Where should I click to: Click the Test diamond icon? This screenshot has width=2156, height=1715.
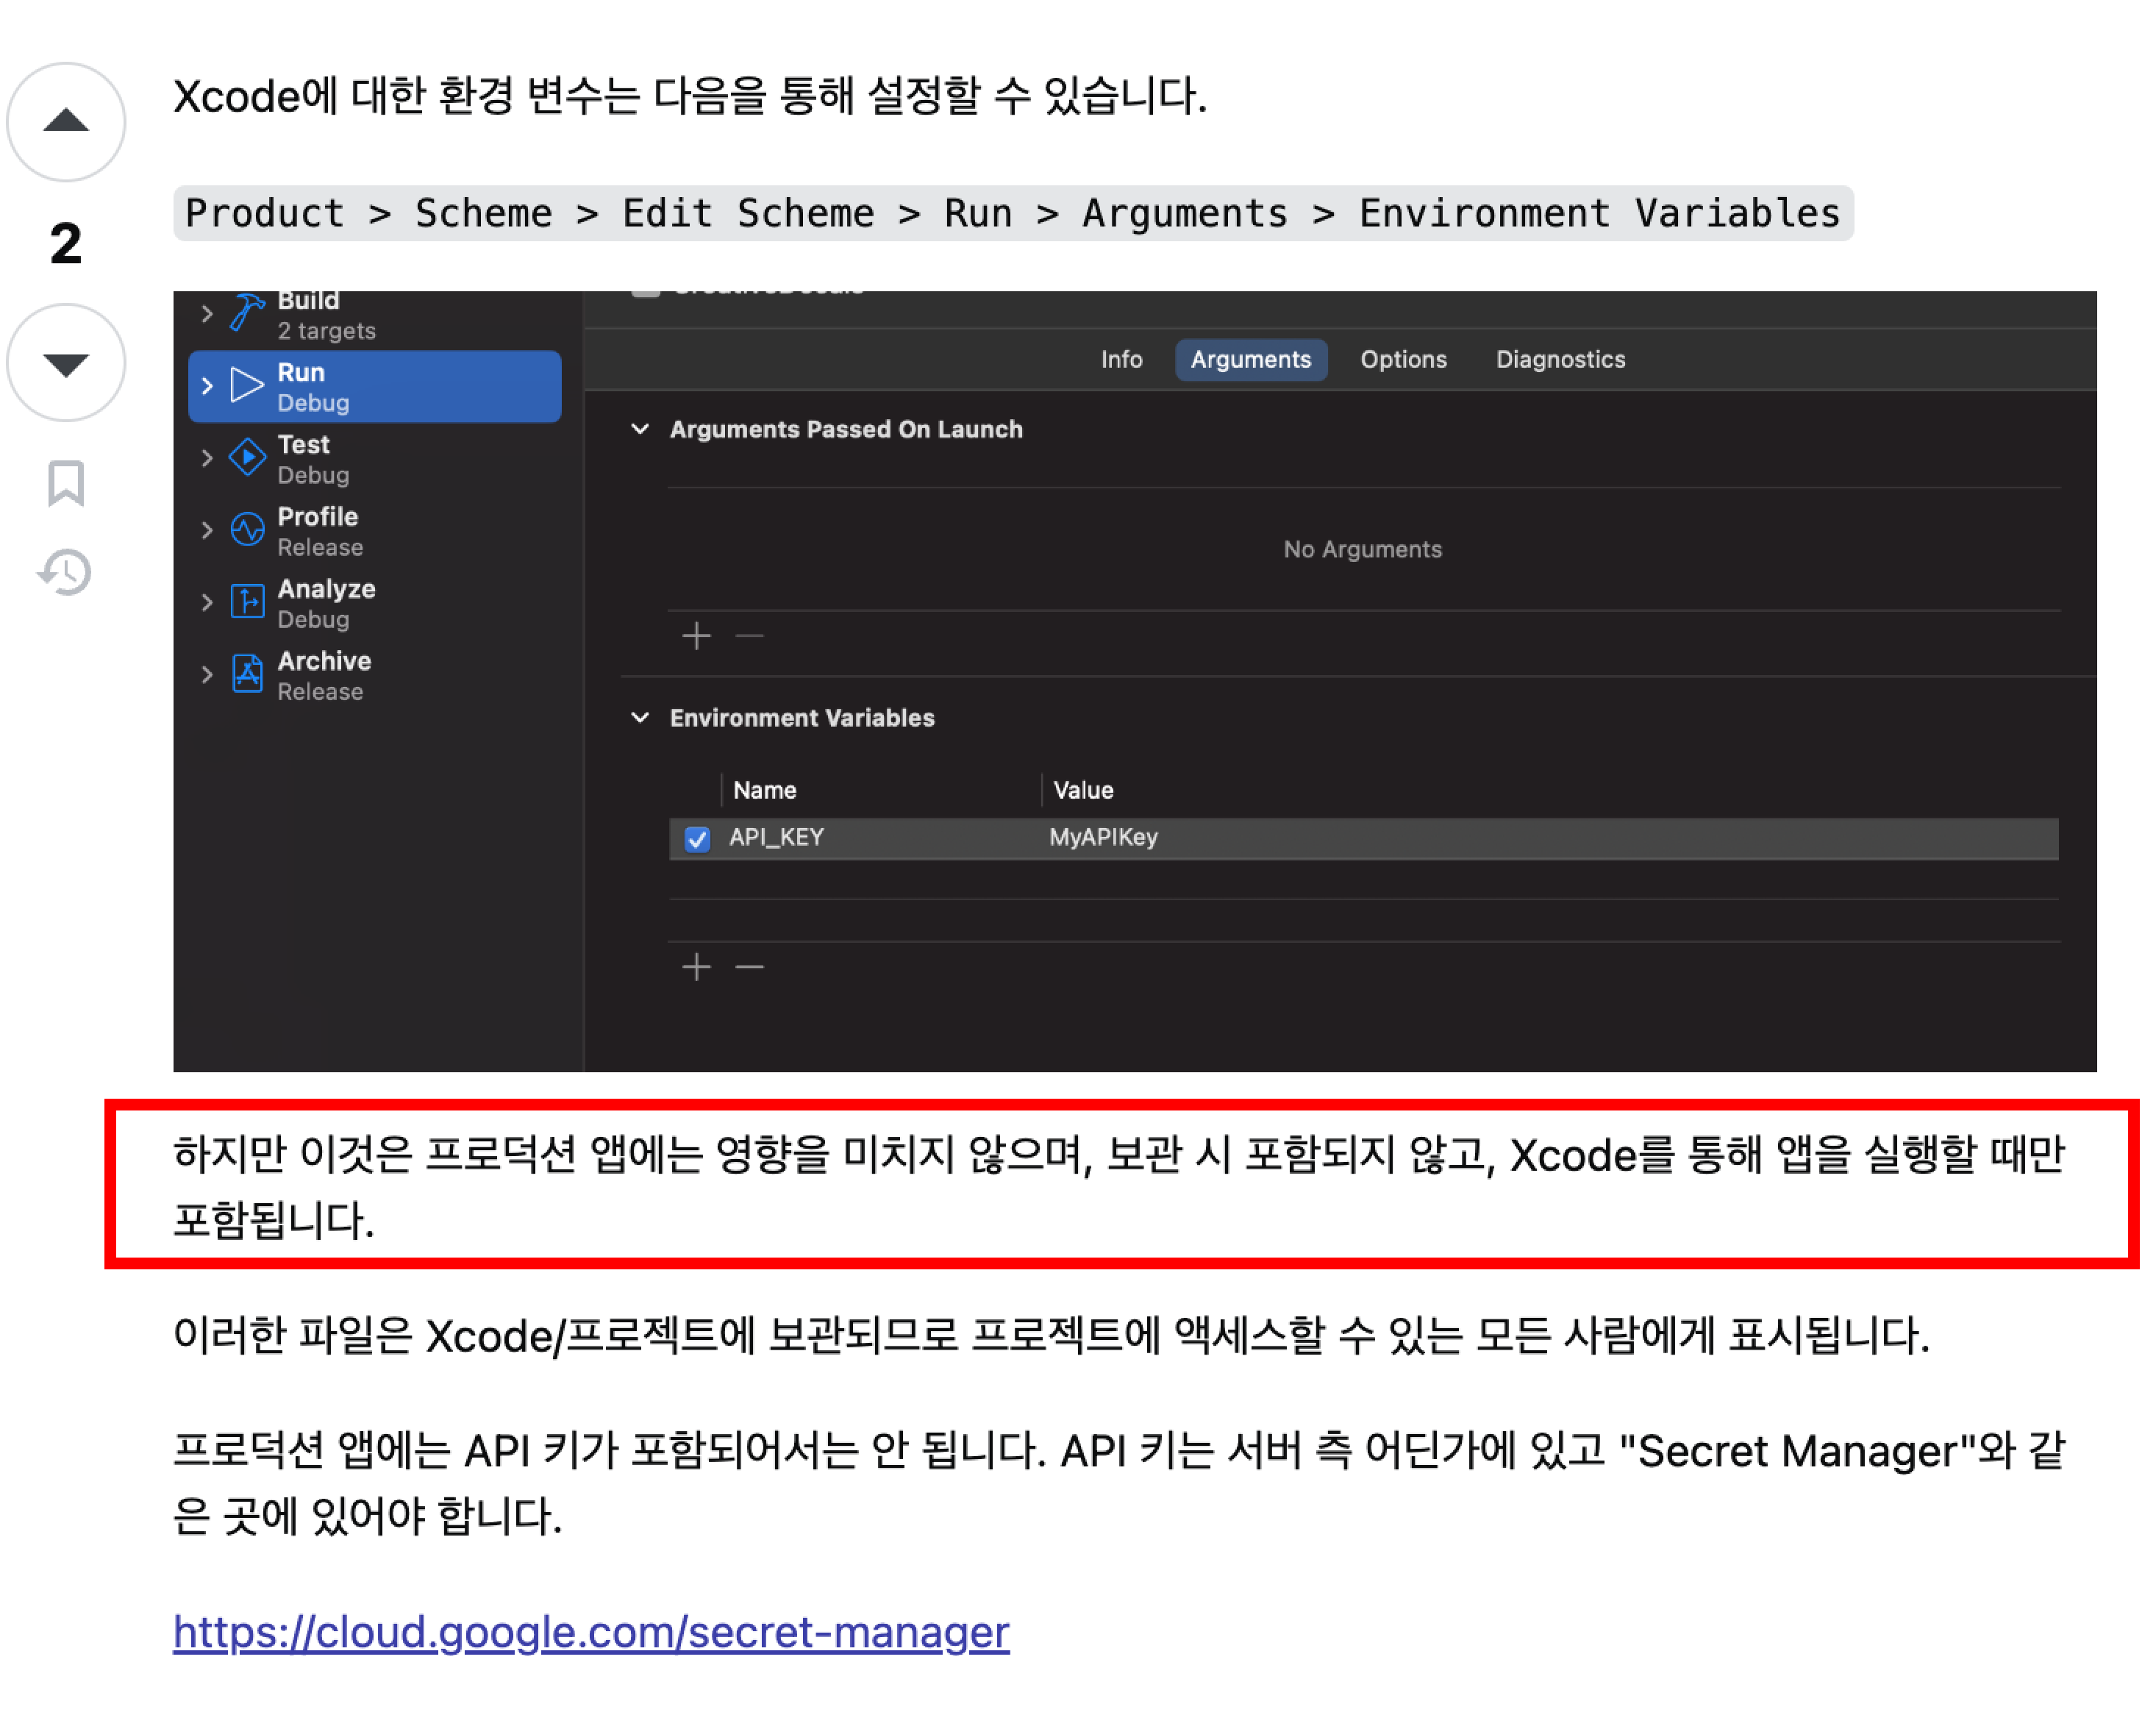[x=247, y=458]
